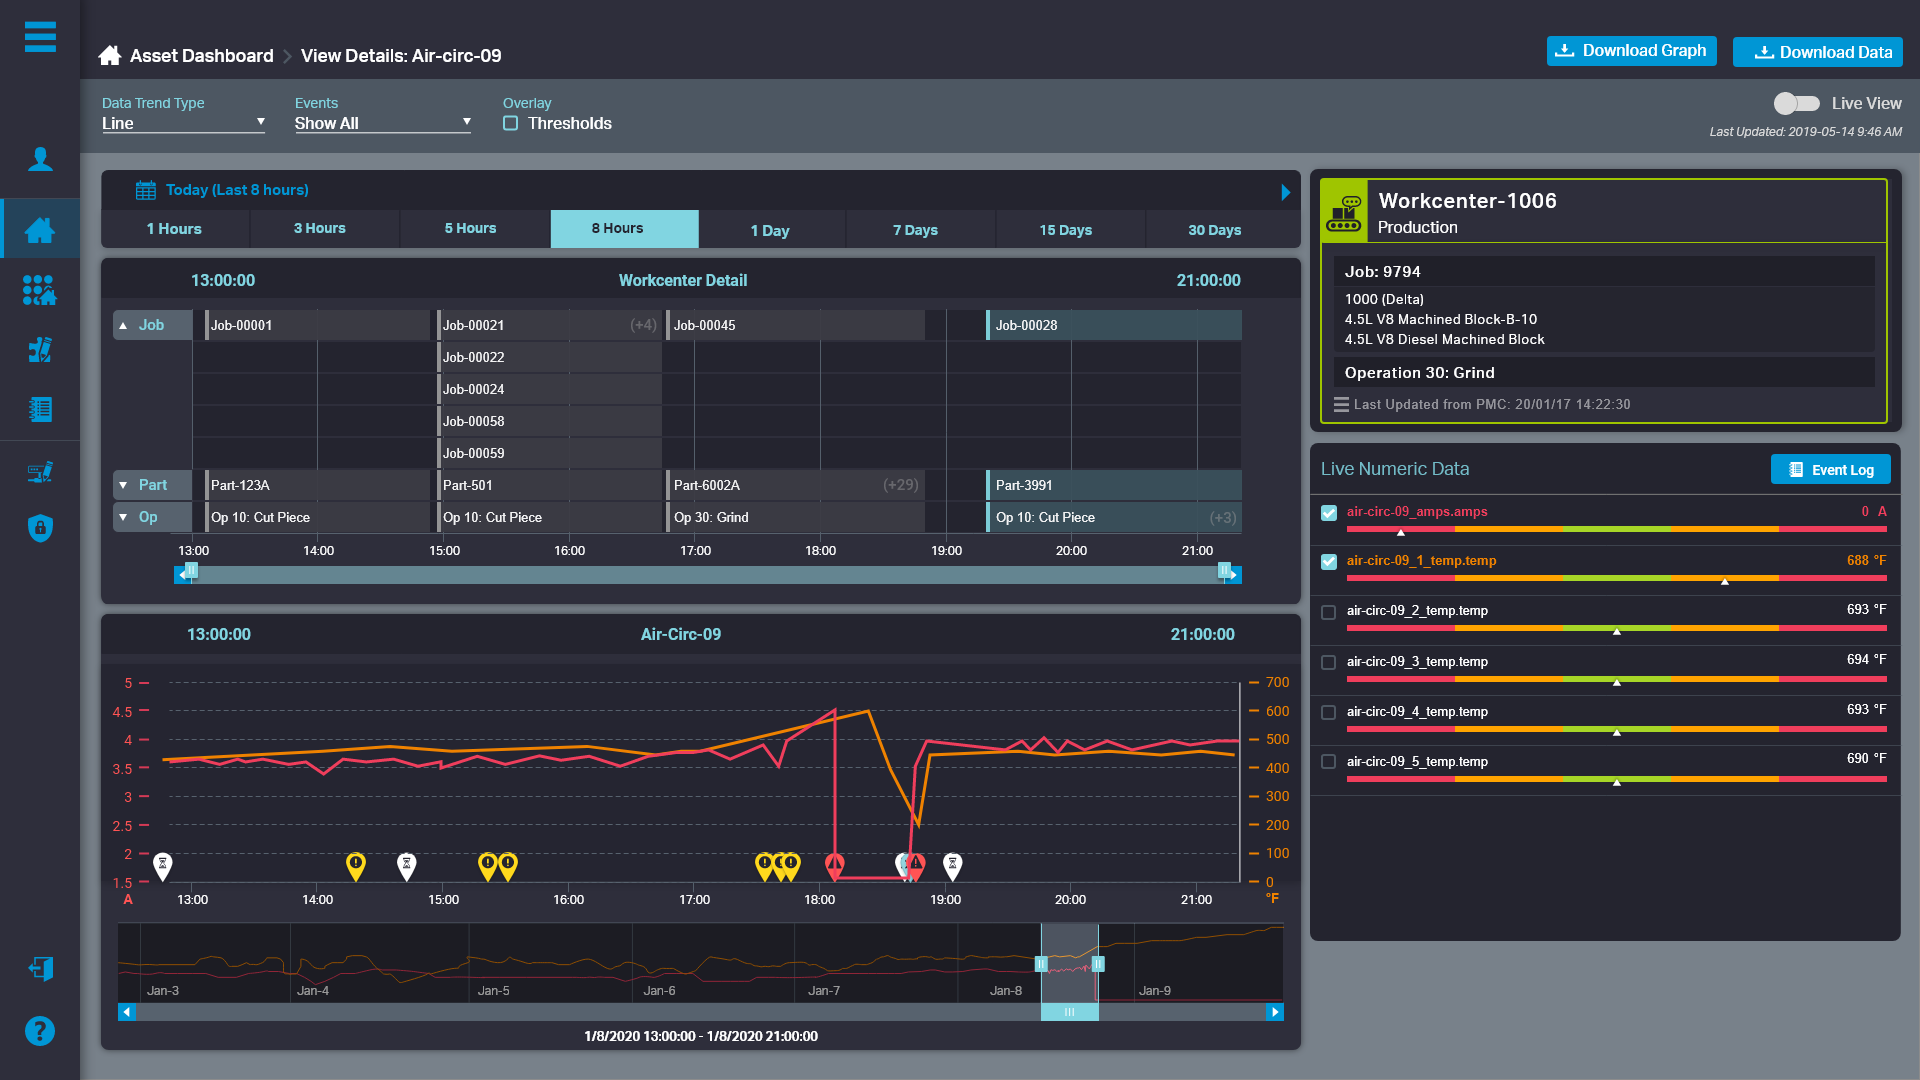Click the Workcenter-1006 production icon
Screen dimensions: 1920x1080
[1344, 212]
